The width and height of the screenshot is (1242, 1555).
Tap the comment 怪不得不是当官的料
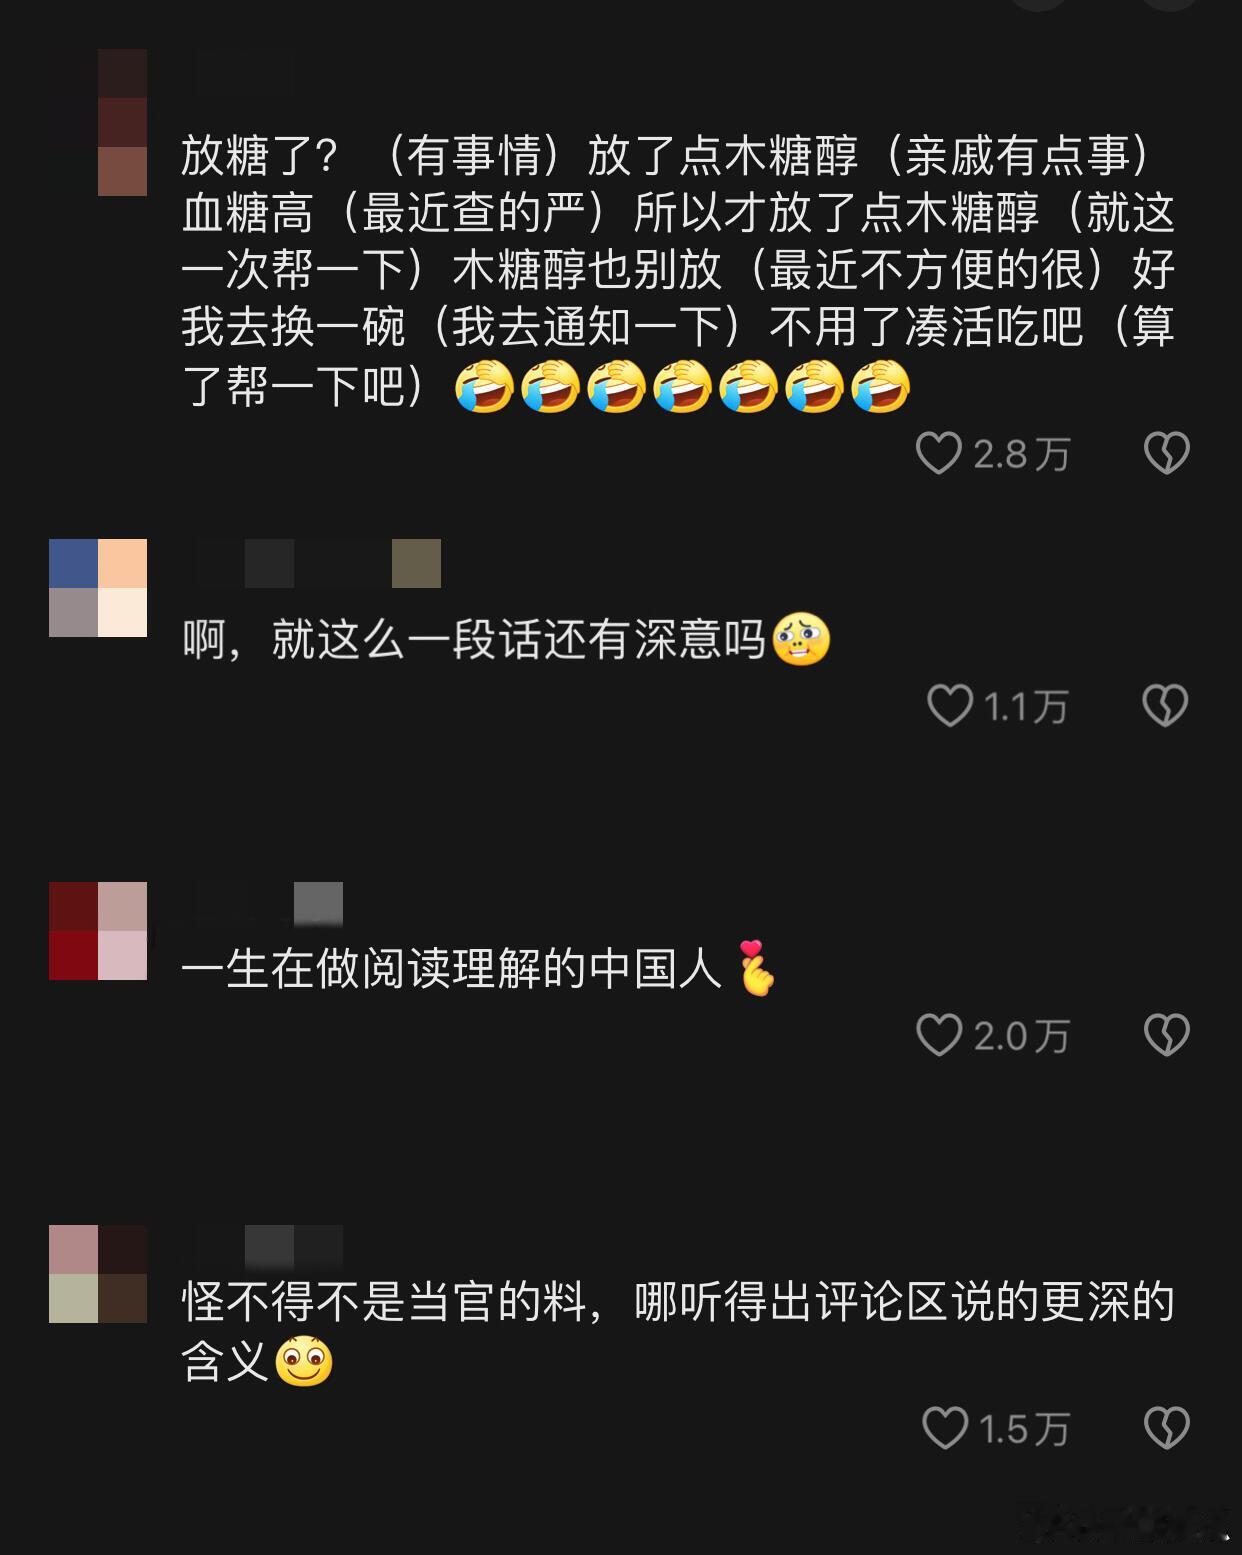pos(678,1331)
